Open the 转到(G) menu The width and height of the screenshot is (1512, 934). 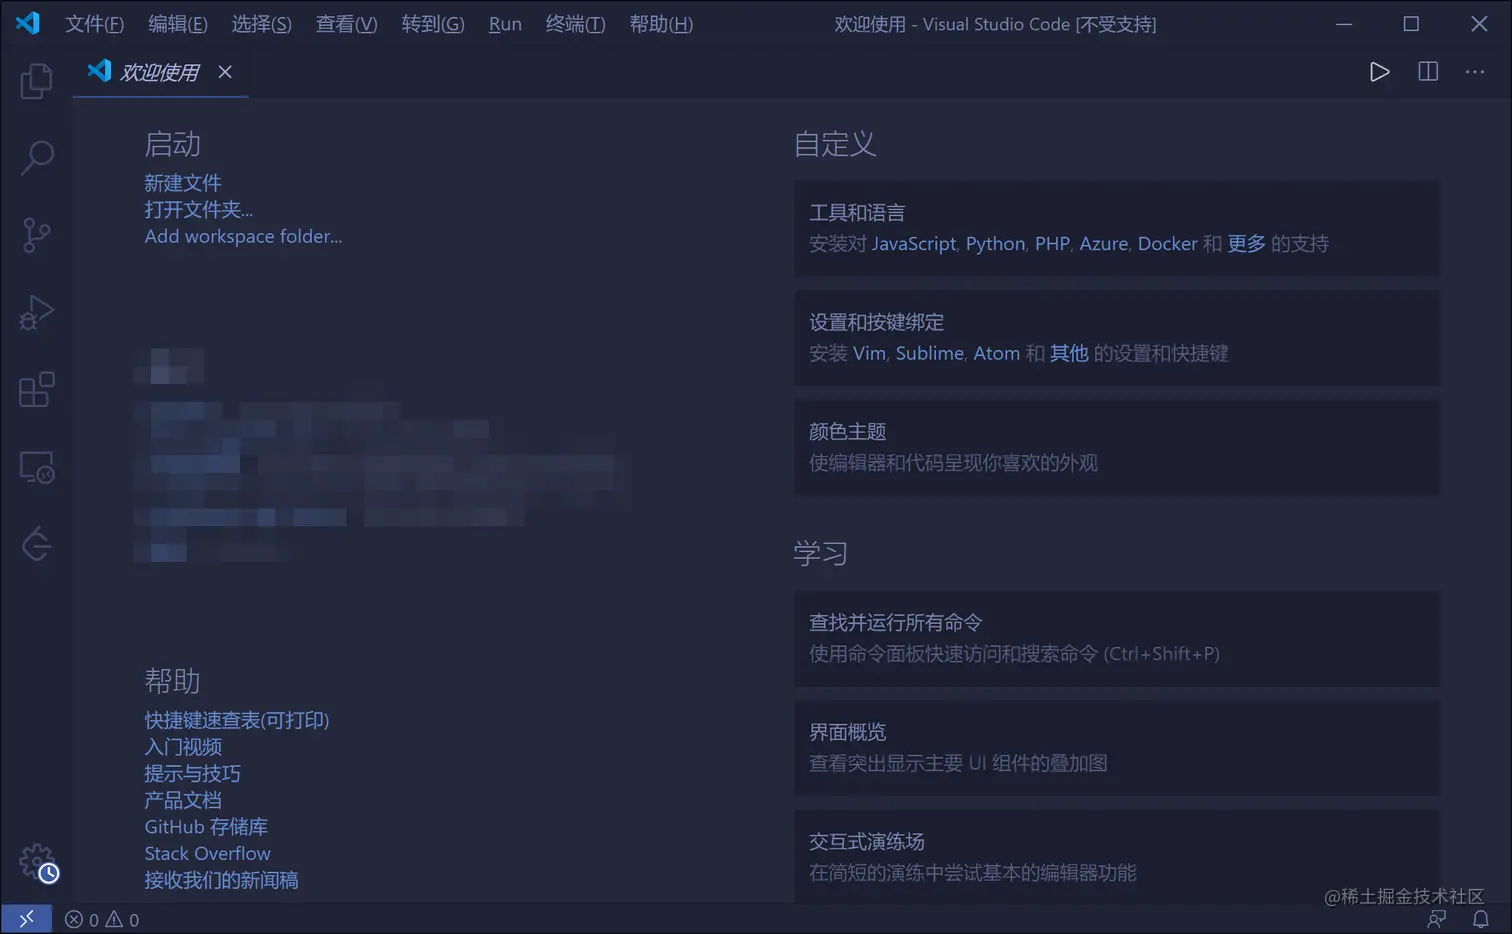[433, 24]
